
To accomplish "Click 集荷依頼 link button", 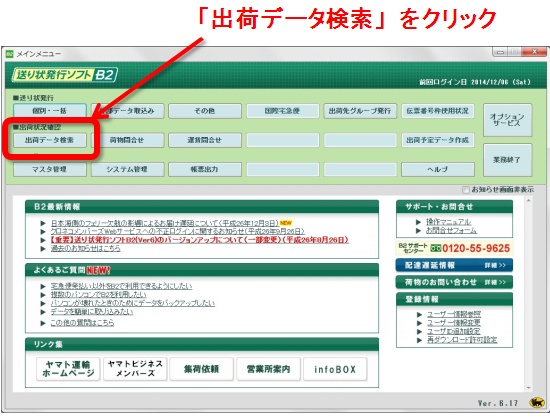I will click(x=202, y=369).
